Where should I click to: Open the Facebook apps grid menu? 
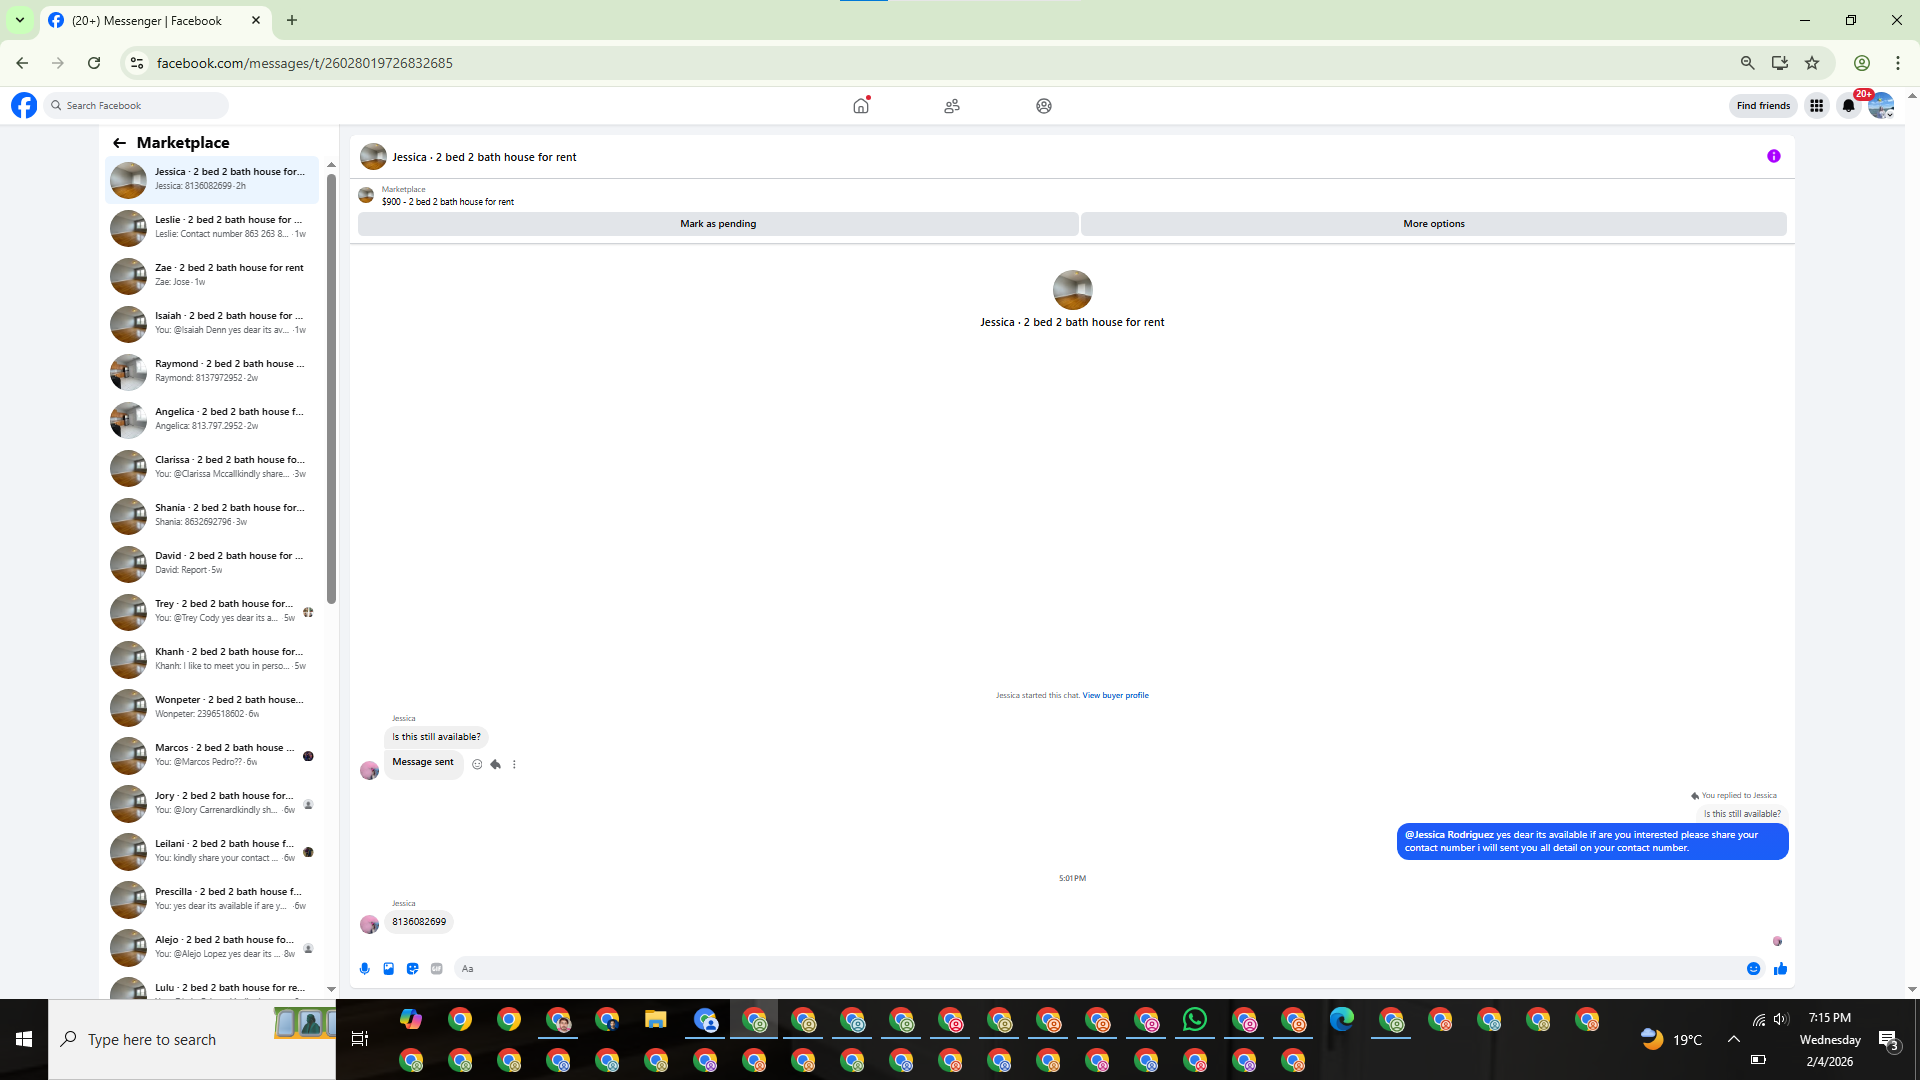(1816, 105)
